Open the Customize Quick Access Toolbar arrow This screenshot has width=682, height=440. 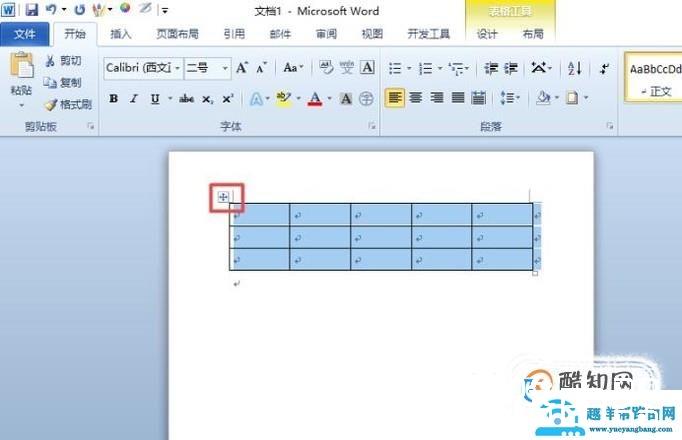pyautogui.click(x=165, y=10)
